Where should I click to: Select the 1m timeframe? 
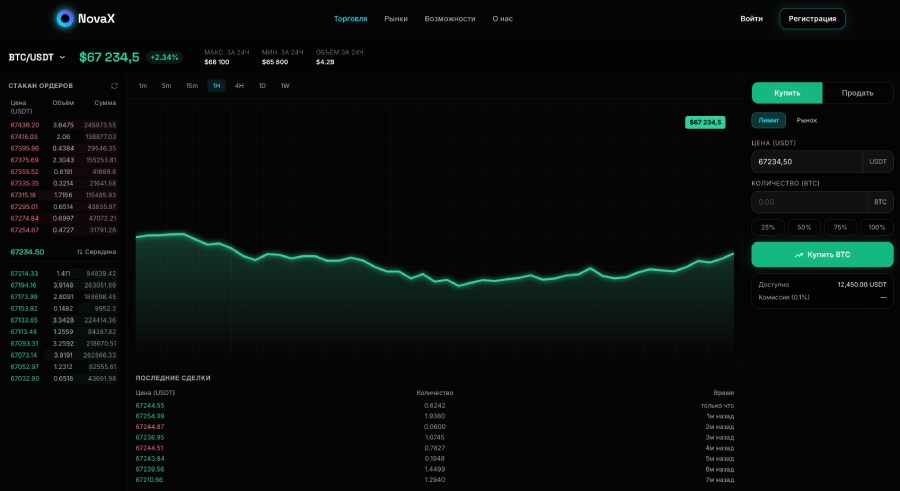point(143,86)
